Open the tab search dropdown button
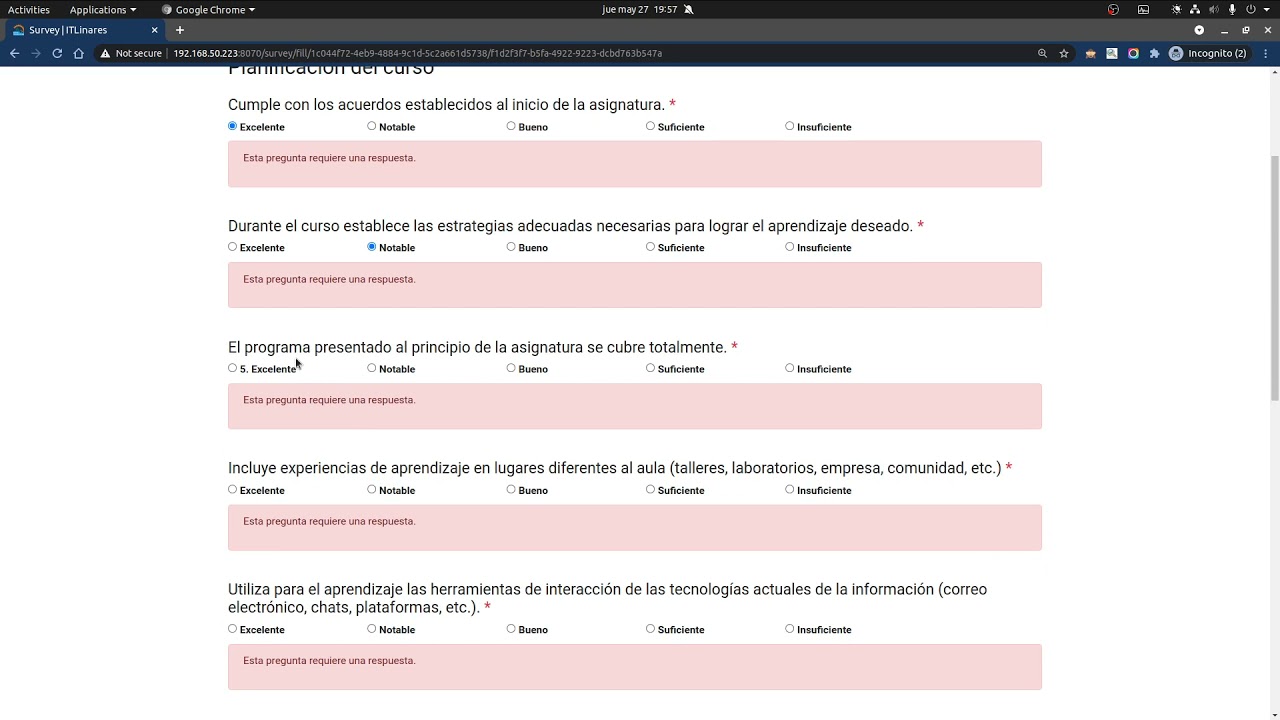 point(1199,30)
